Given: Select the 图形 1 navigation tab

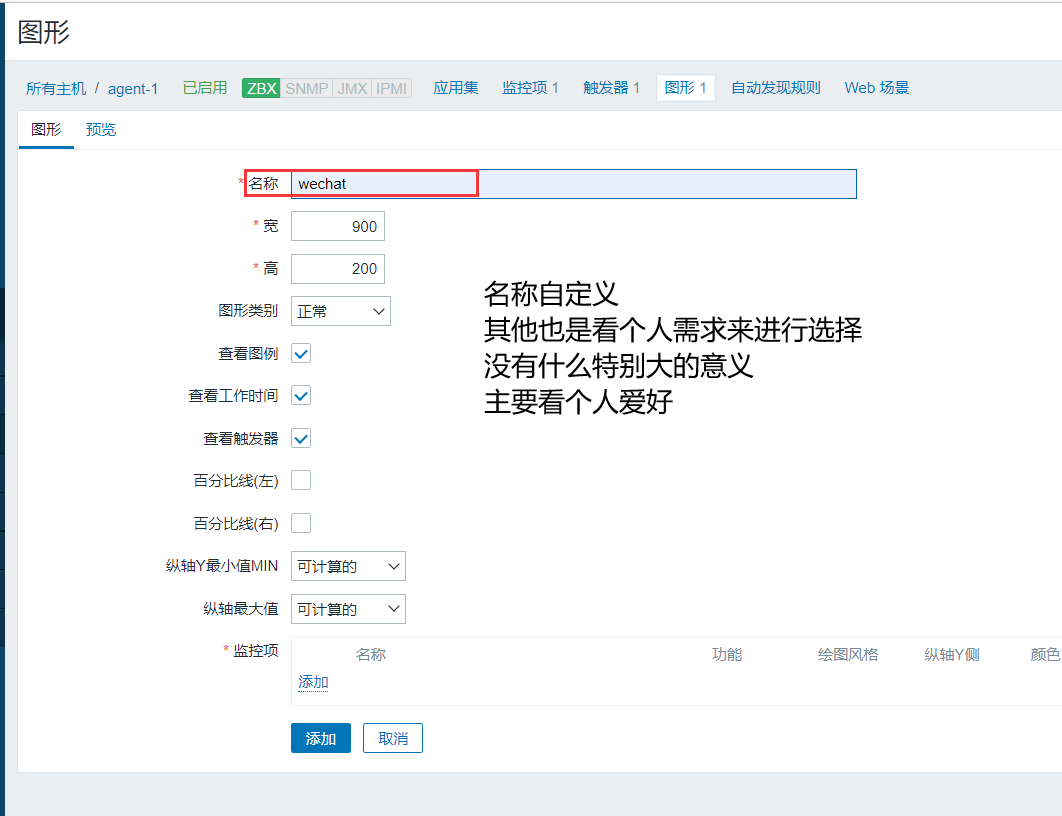Looking at the screenshot, I should pyautogui.click(x=685, y=88).
